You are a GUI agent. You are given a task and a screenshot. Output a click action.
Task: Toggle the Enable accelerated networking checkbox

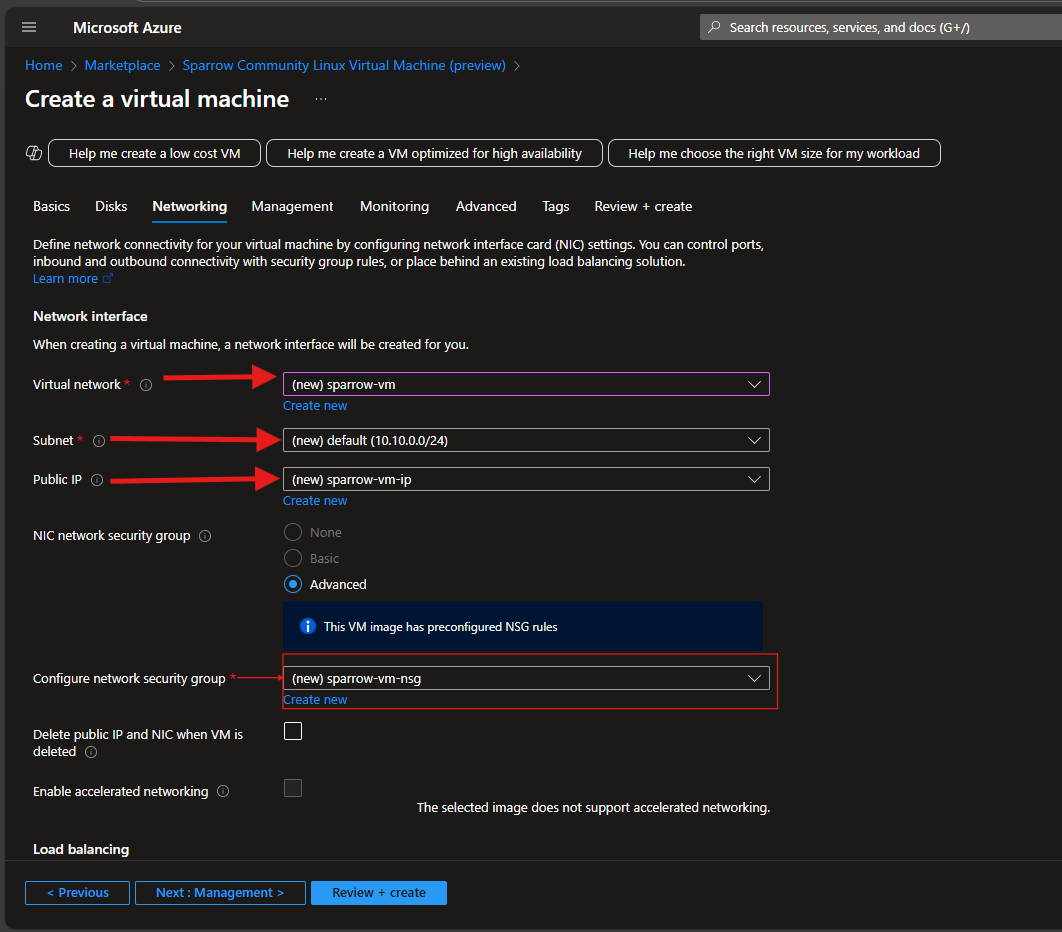293,788
